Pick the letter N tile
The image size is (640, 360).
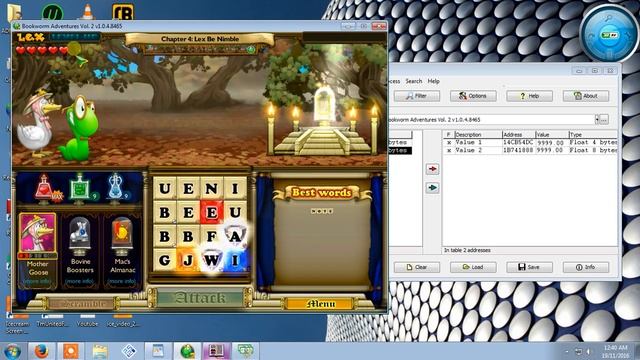click(211, 189)
